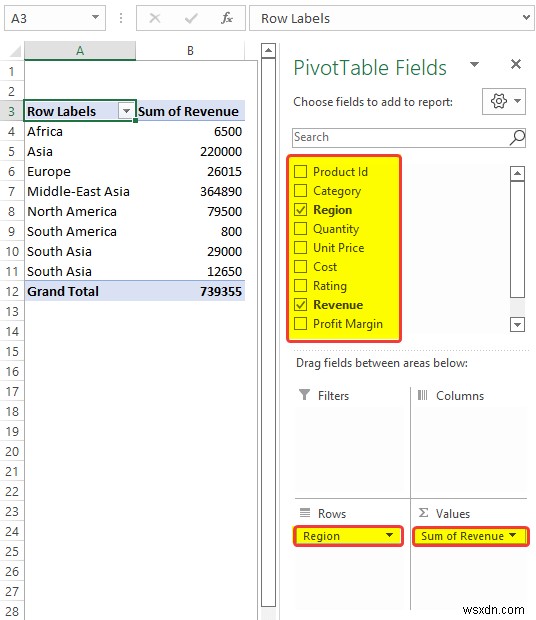Click the Select All triangle at sheet corner
536x620 pixels.
14,51
